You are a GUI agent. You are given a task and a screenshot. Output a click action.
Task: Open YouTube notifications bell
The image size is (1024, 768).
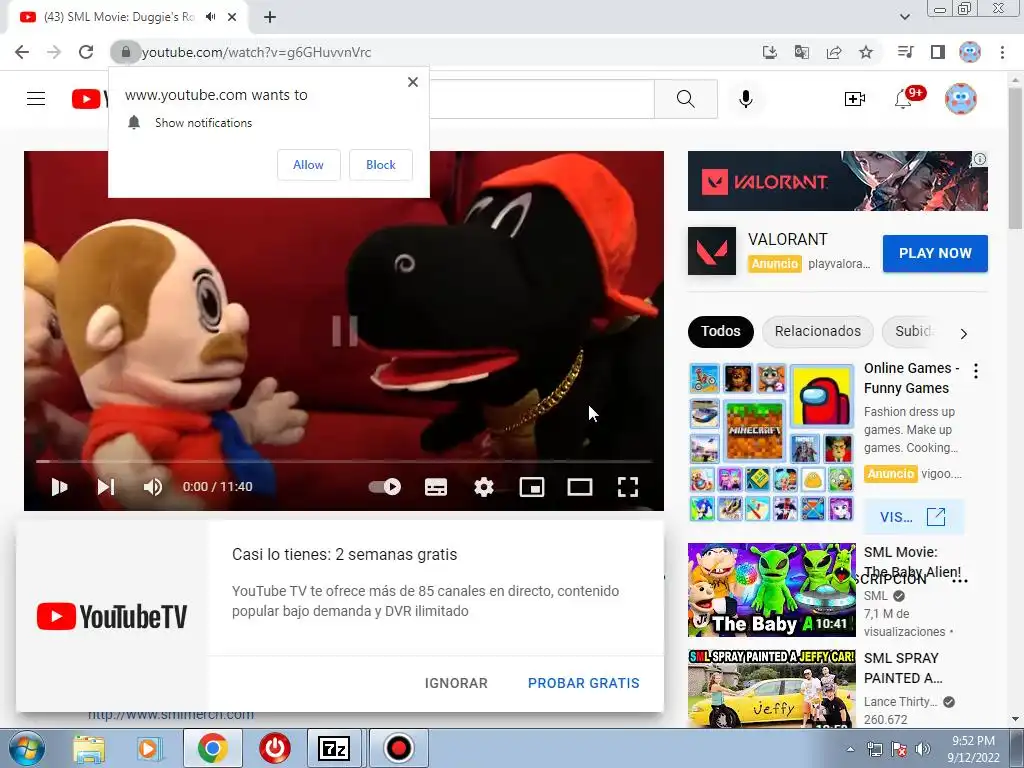pos(904,99)
